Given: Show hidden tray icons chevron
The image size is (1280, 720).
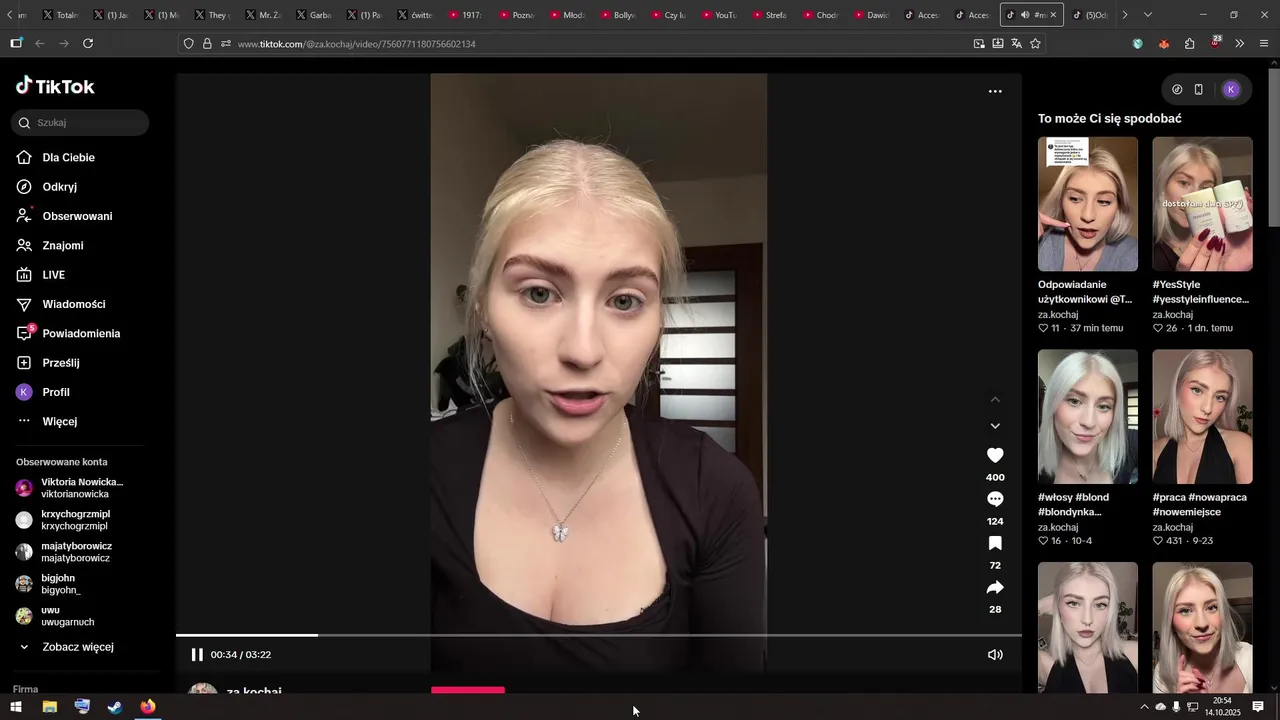Looking at the screenshot, I should click(x=1144, y=707).
